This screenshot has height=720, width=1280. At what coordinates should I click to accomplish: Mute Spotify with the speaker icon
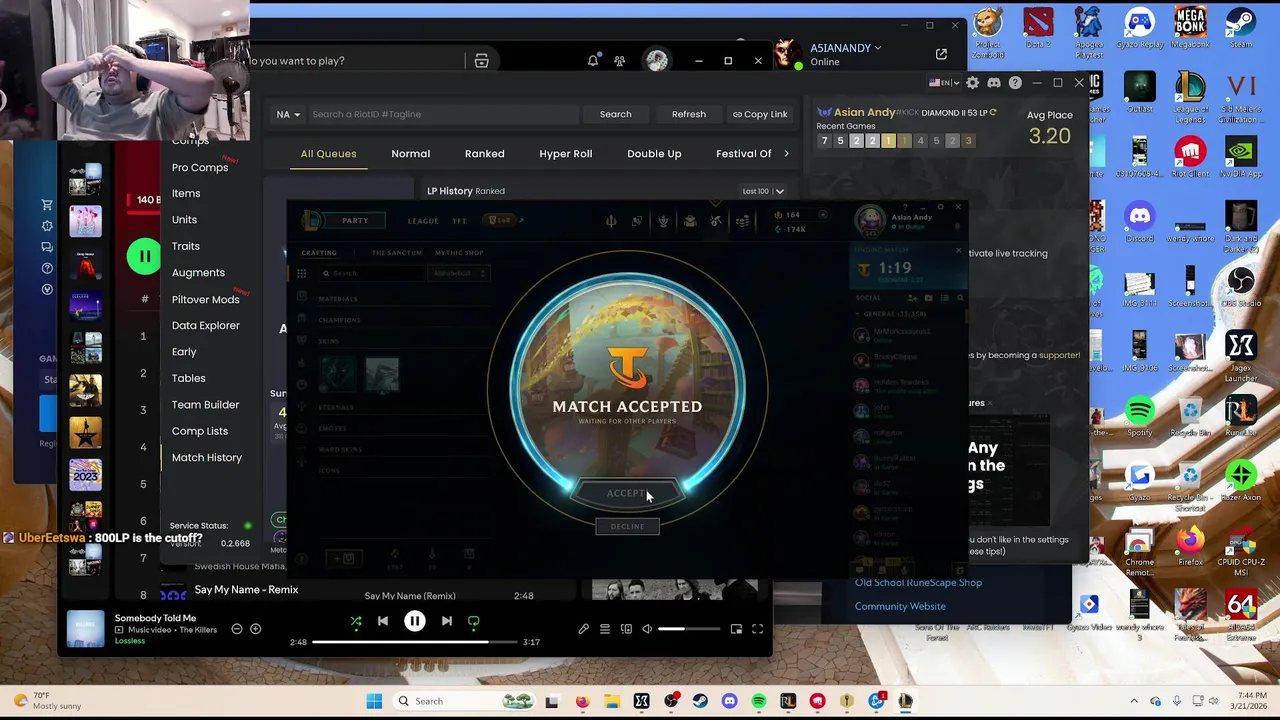point(647,629)
